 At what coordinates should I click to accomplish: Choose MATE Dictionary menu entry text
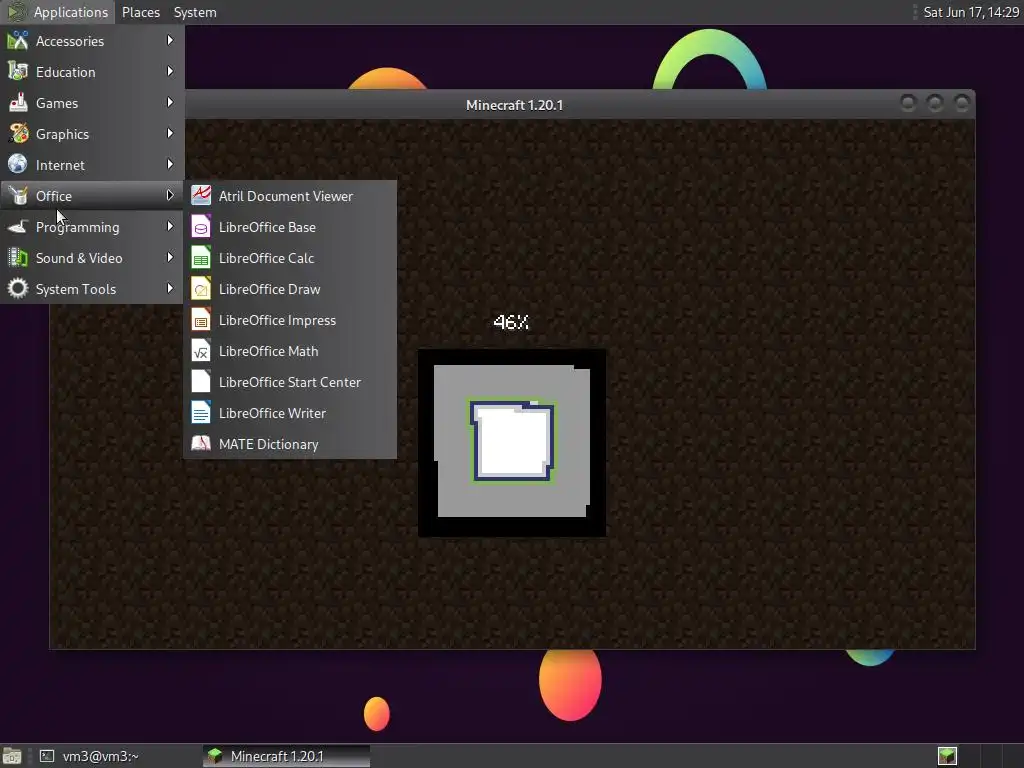pyautogui.click(x=268, y=444)
